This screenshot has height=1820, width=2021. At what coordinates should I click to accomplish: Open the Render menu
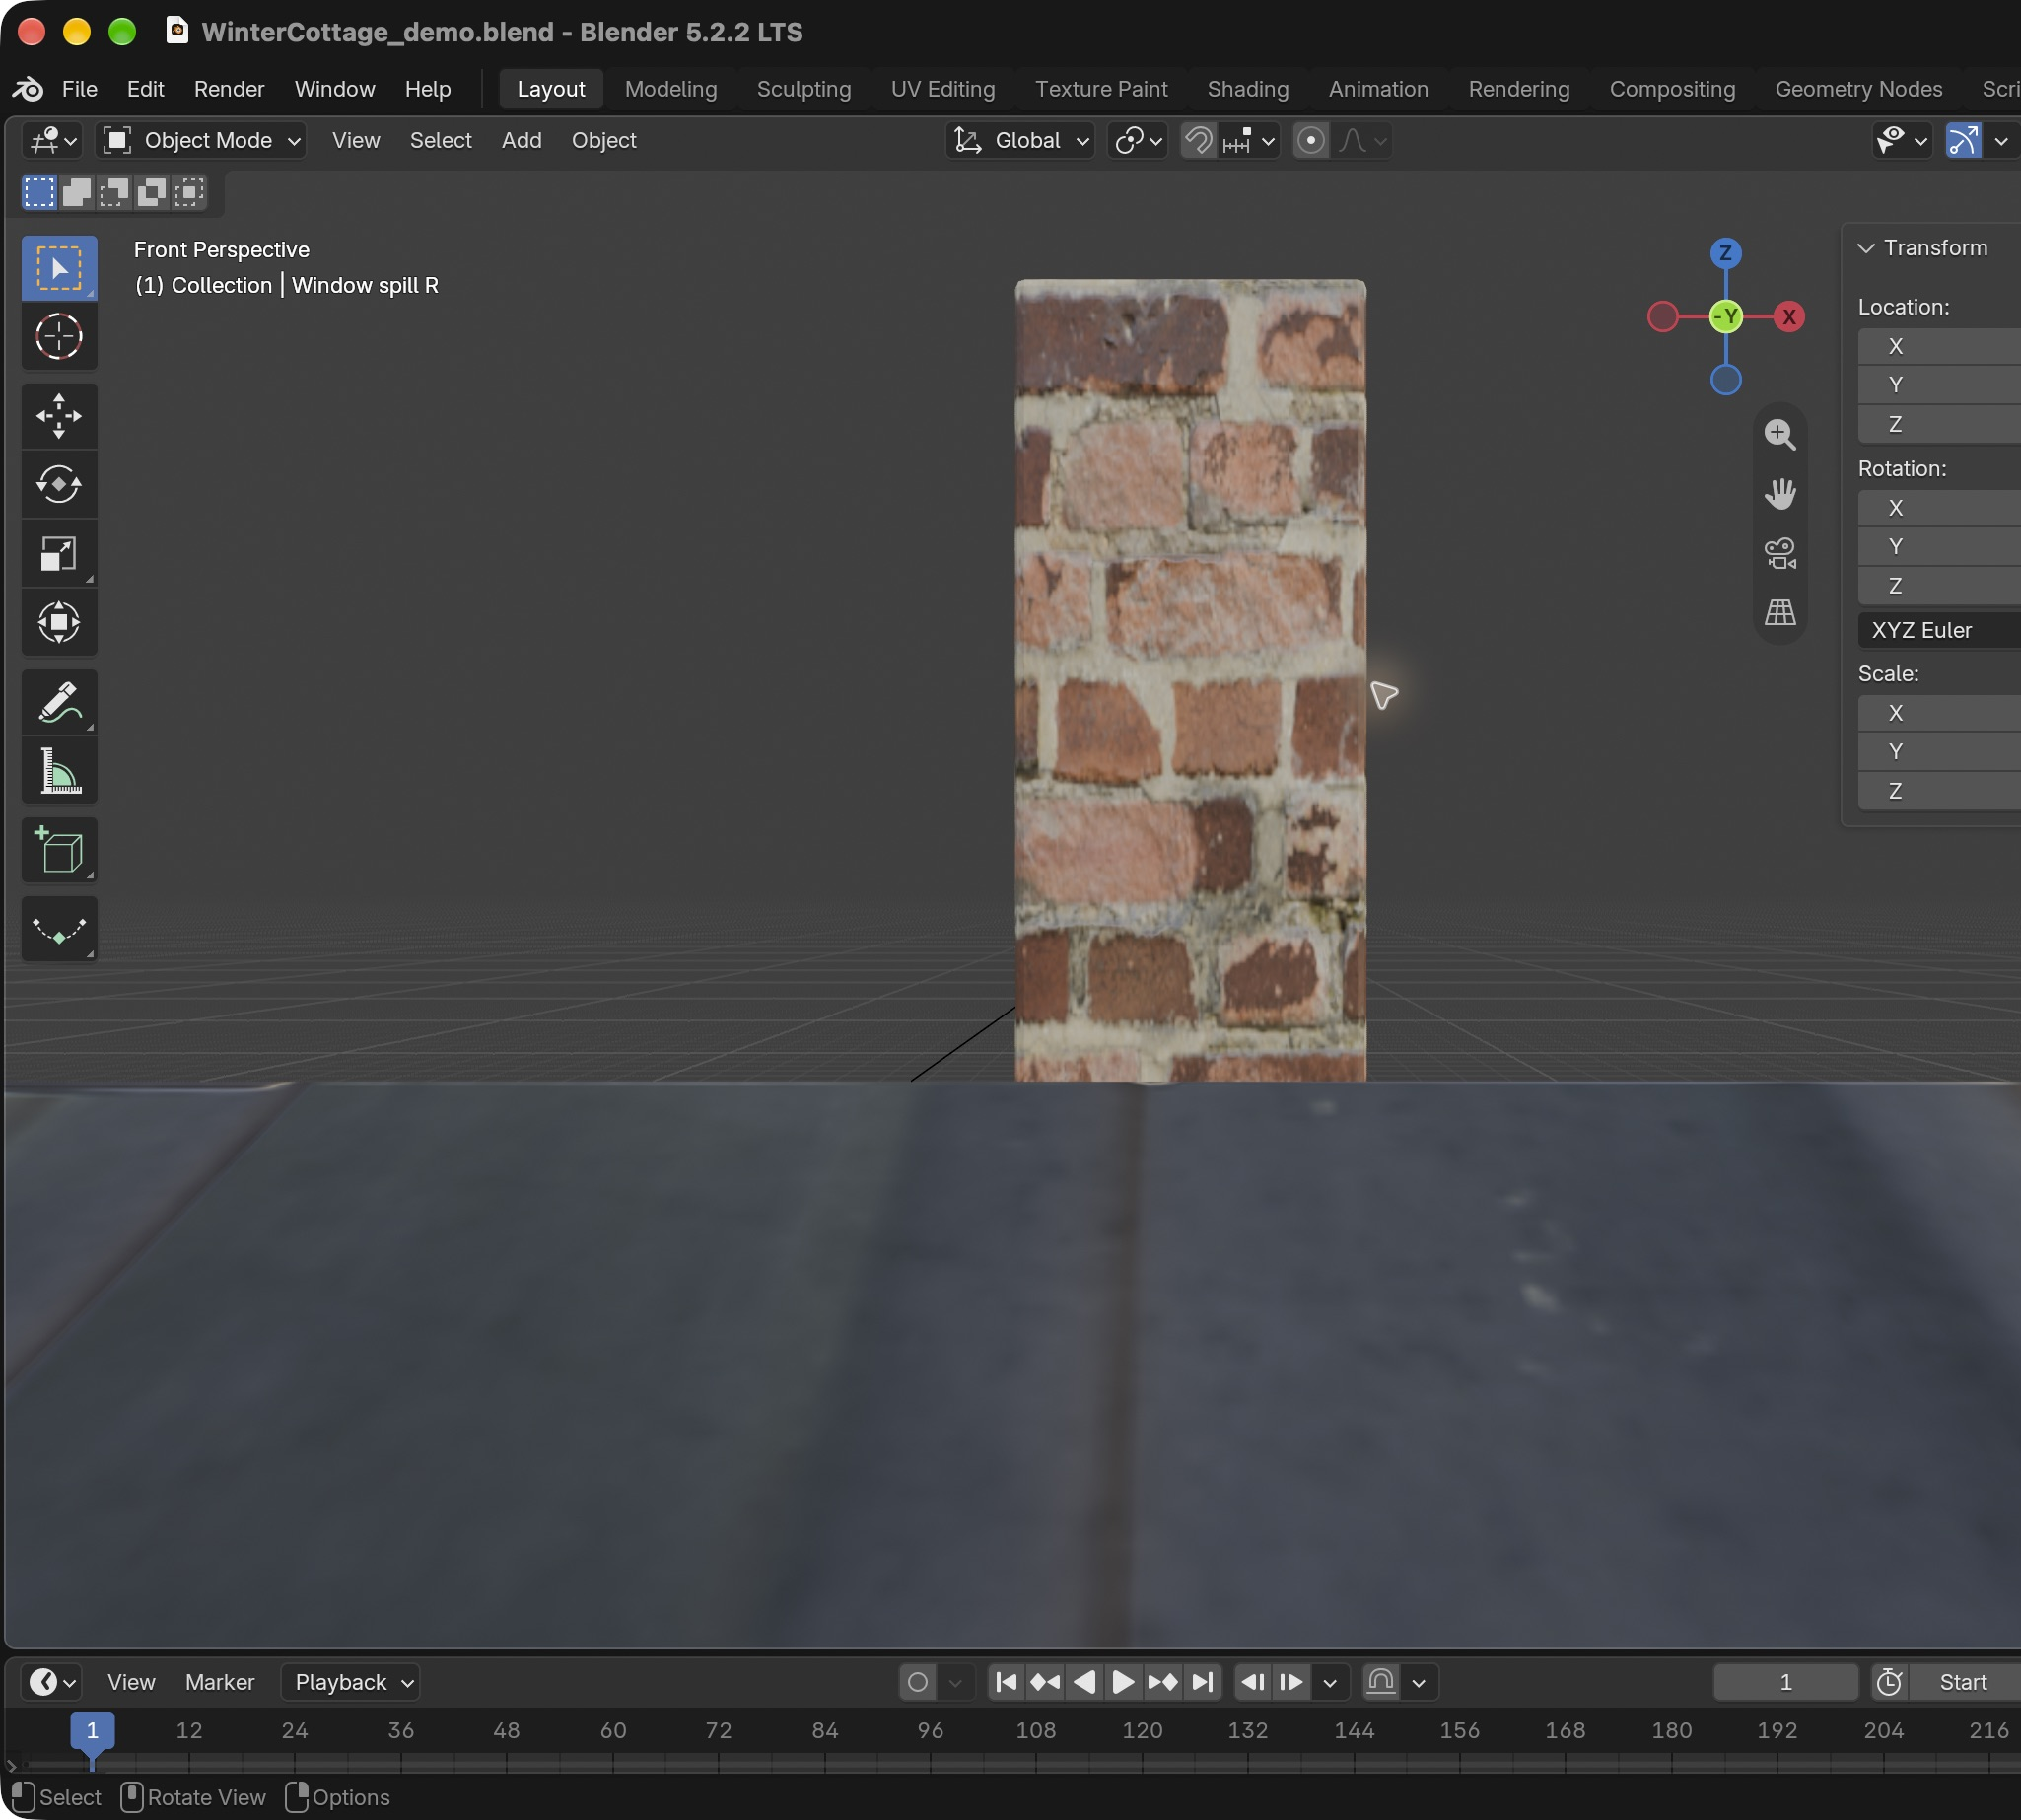tap(229, 89)
